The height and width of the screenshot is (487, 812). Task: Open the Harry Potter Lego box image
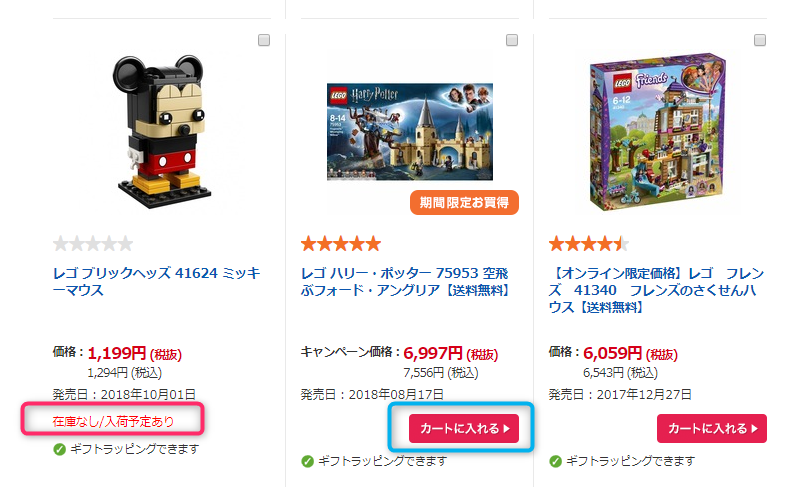410,132
